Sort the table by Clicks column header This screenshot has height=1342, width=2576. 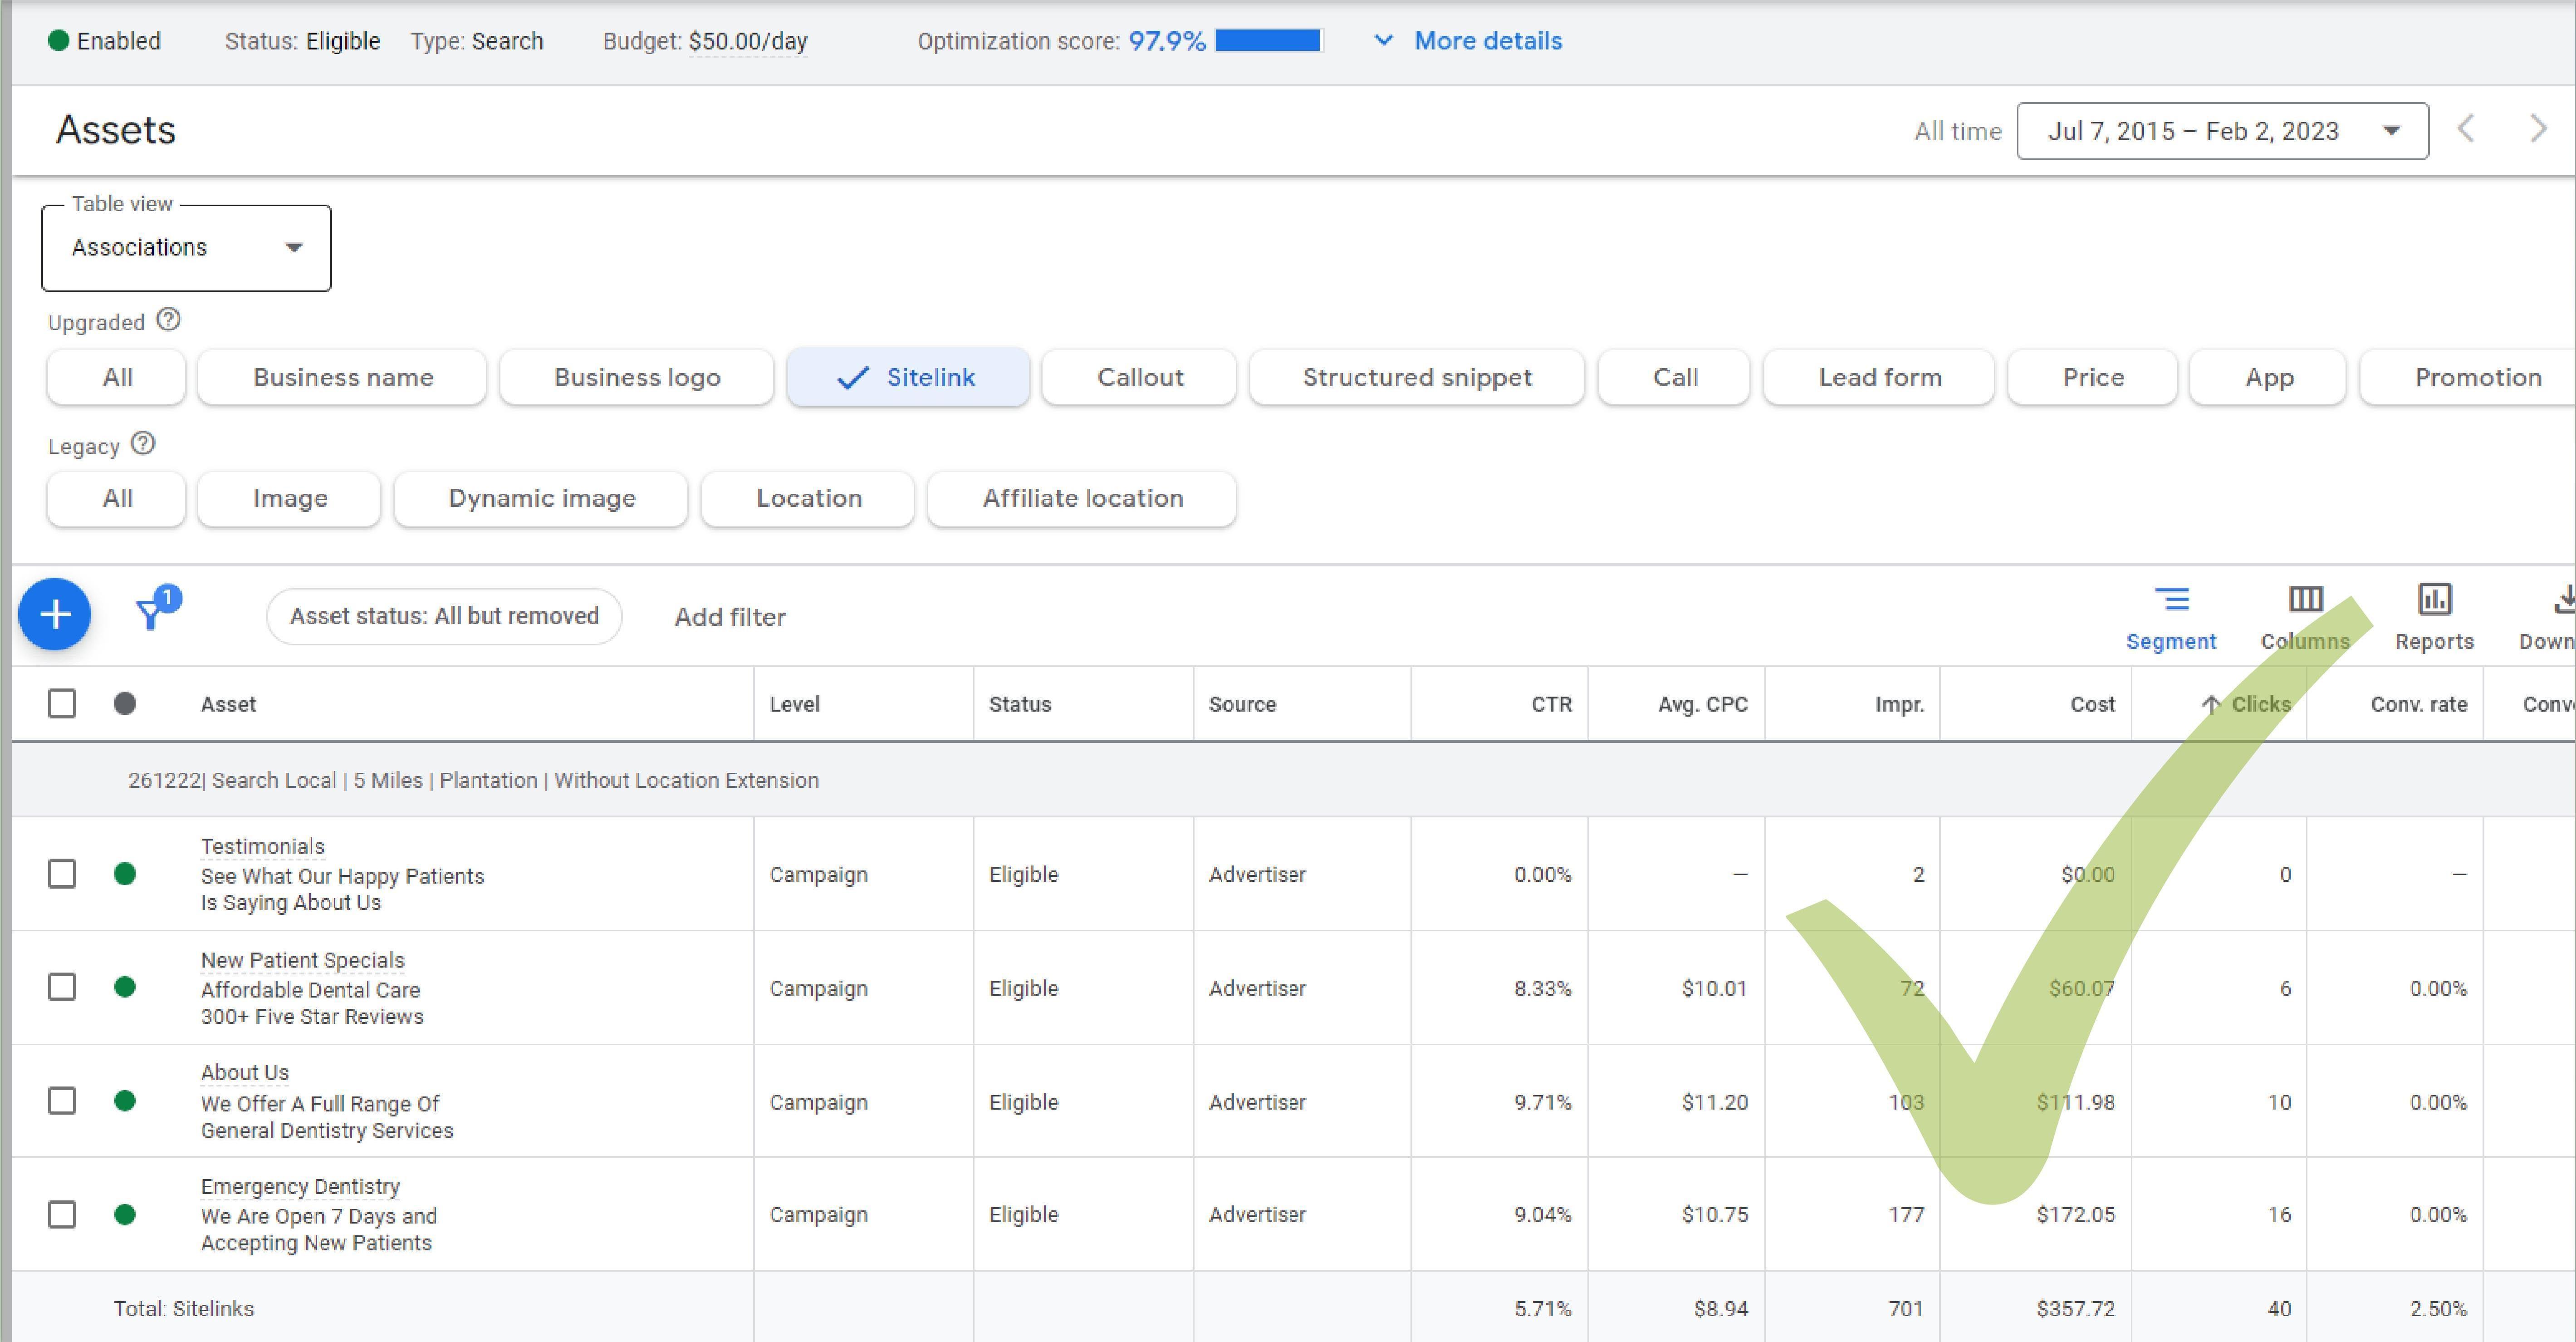point(2259,704)
